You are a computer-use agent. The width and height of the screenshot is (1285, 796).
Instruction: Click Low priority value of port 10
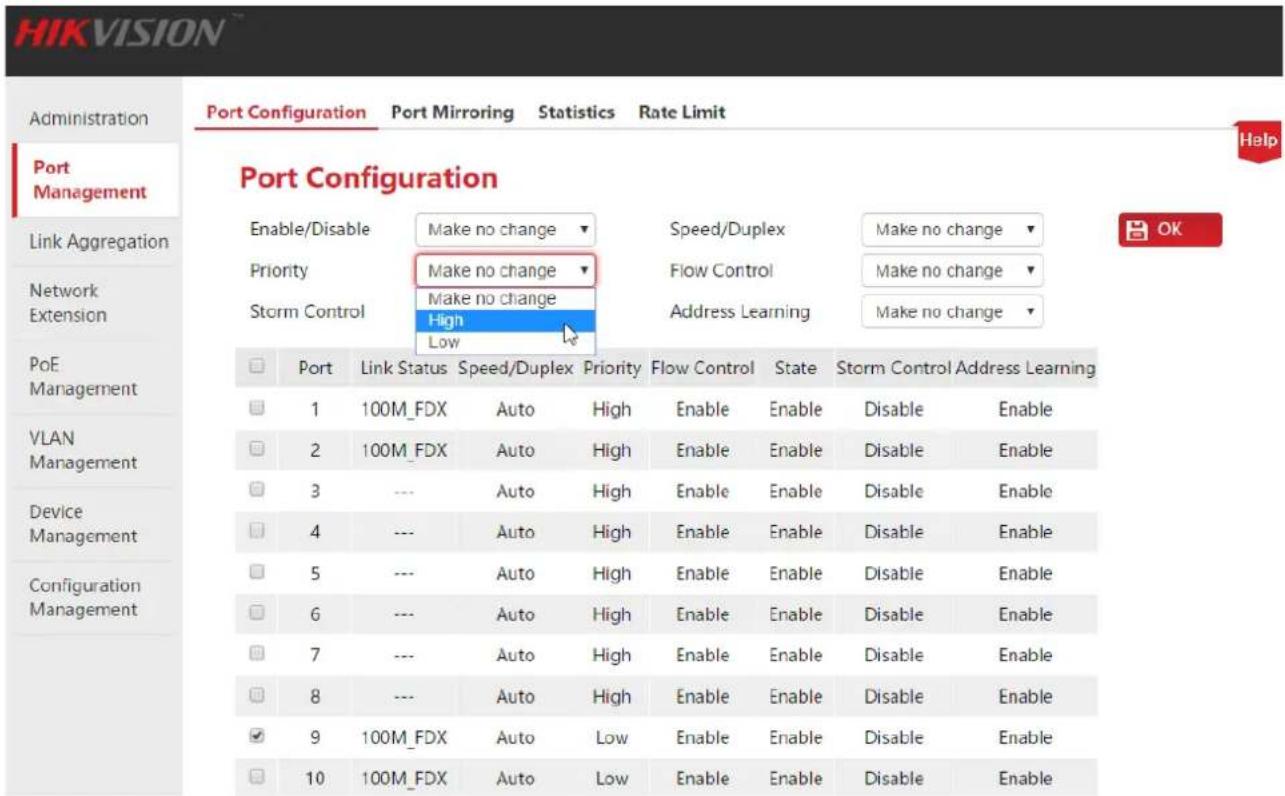click(611, 778)
